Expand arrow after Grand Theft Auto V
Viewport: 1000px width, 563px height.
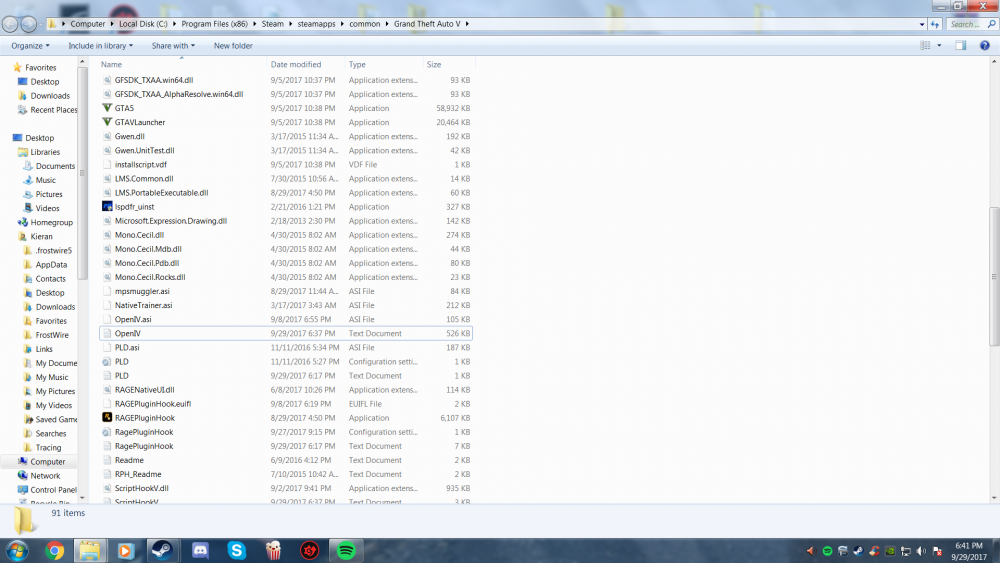click(x=467, y=24)
